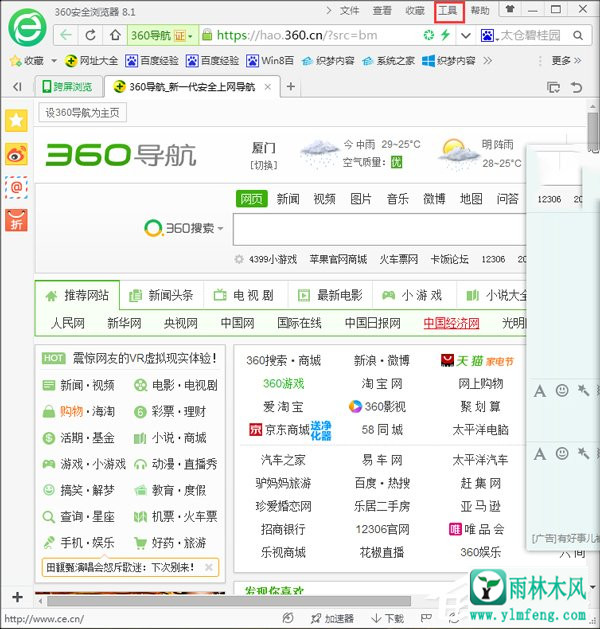Add sidebar app with plus icon
Image resolution: width=600 pixels, height=629 pixels.
coord(17,597)
